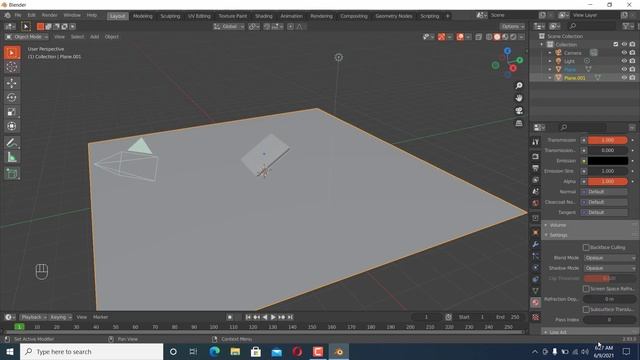Open the World properties tab

click(x=536, y=203)
